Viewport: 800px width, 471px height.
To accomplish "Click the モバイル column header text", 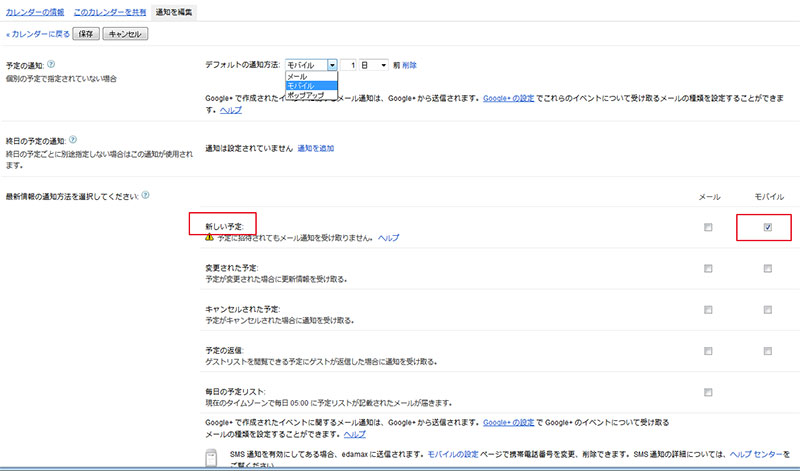I will (769, 197).
